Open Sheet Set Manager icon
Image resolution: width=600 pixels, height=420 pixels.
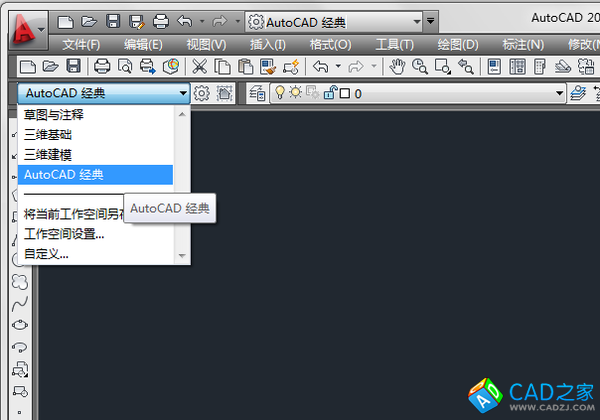(x=563, y=67)
